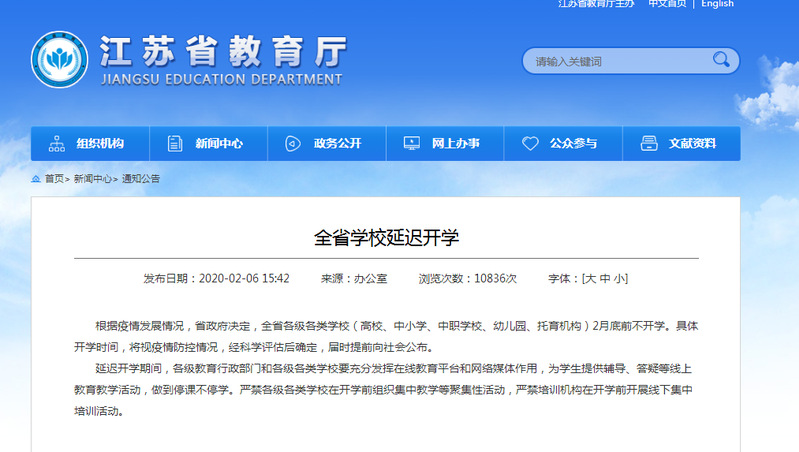Click the 网上办事 monitor icon
Viewport: 799px width, 452px height.
(x=411, y=144)
